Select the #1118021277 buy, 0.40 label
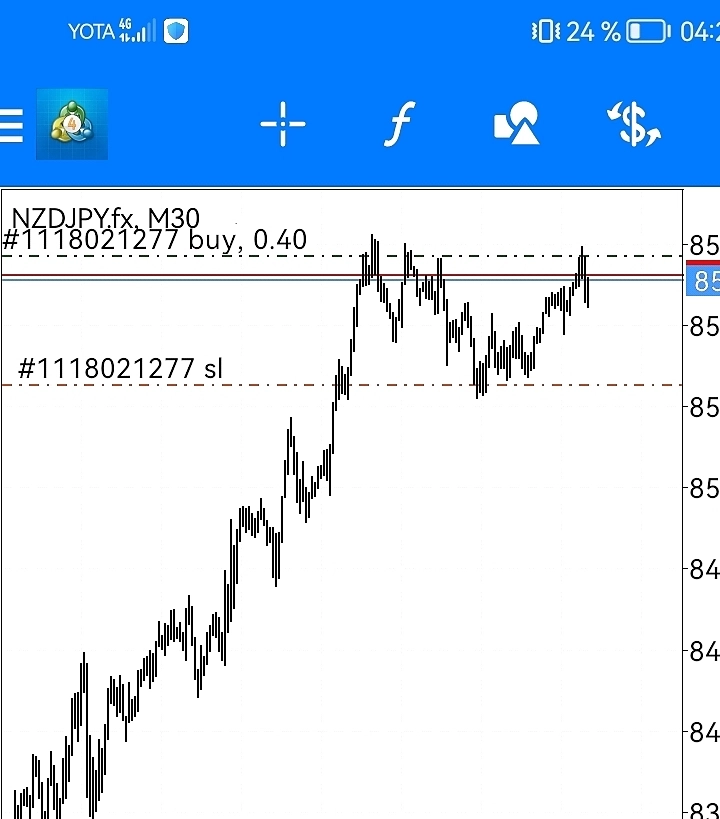The width and height of the screenshot is (720, 819). (x=155, y=240)
